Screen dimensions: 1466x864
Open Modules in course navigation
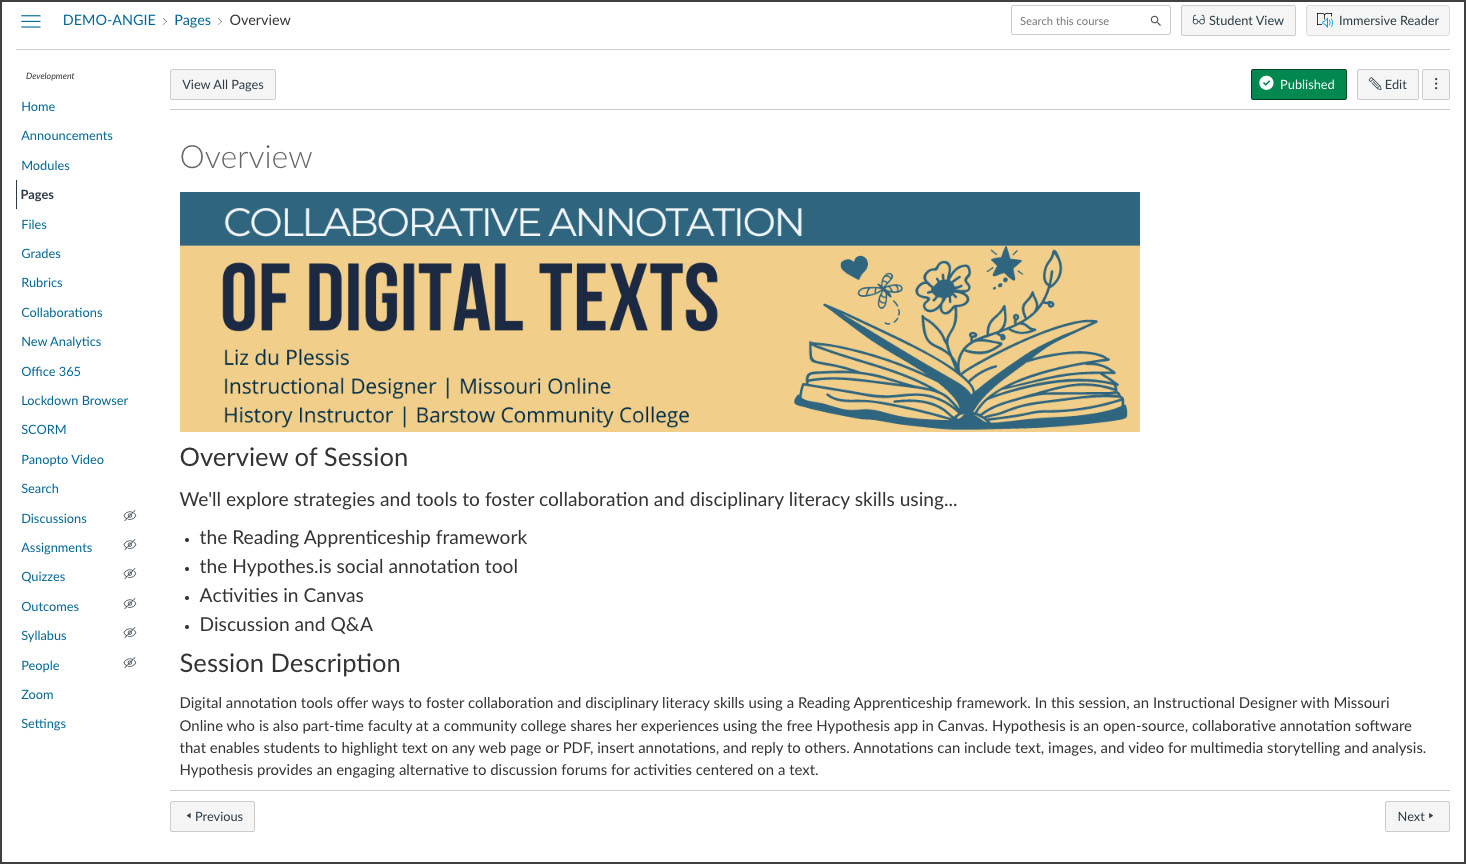click(x=46, y=166)
